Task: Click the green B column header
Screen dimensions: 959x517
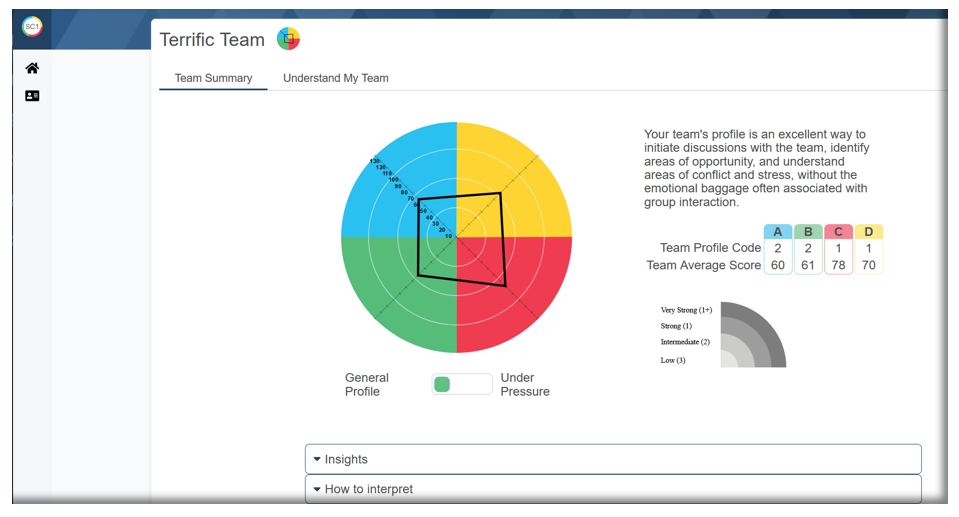Action: 808,232
